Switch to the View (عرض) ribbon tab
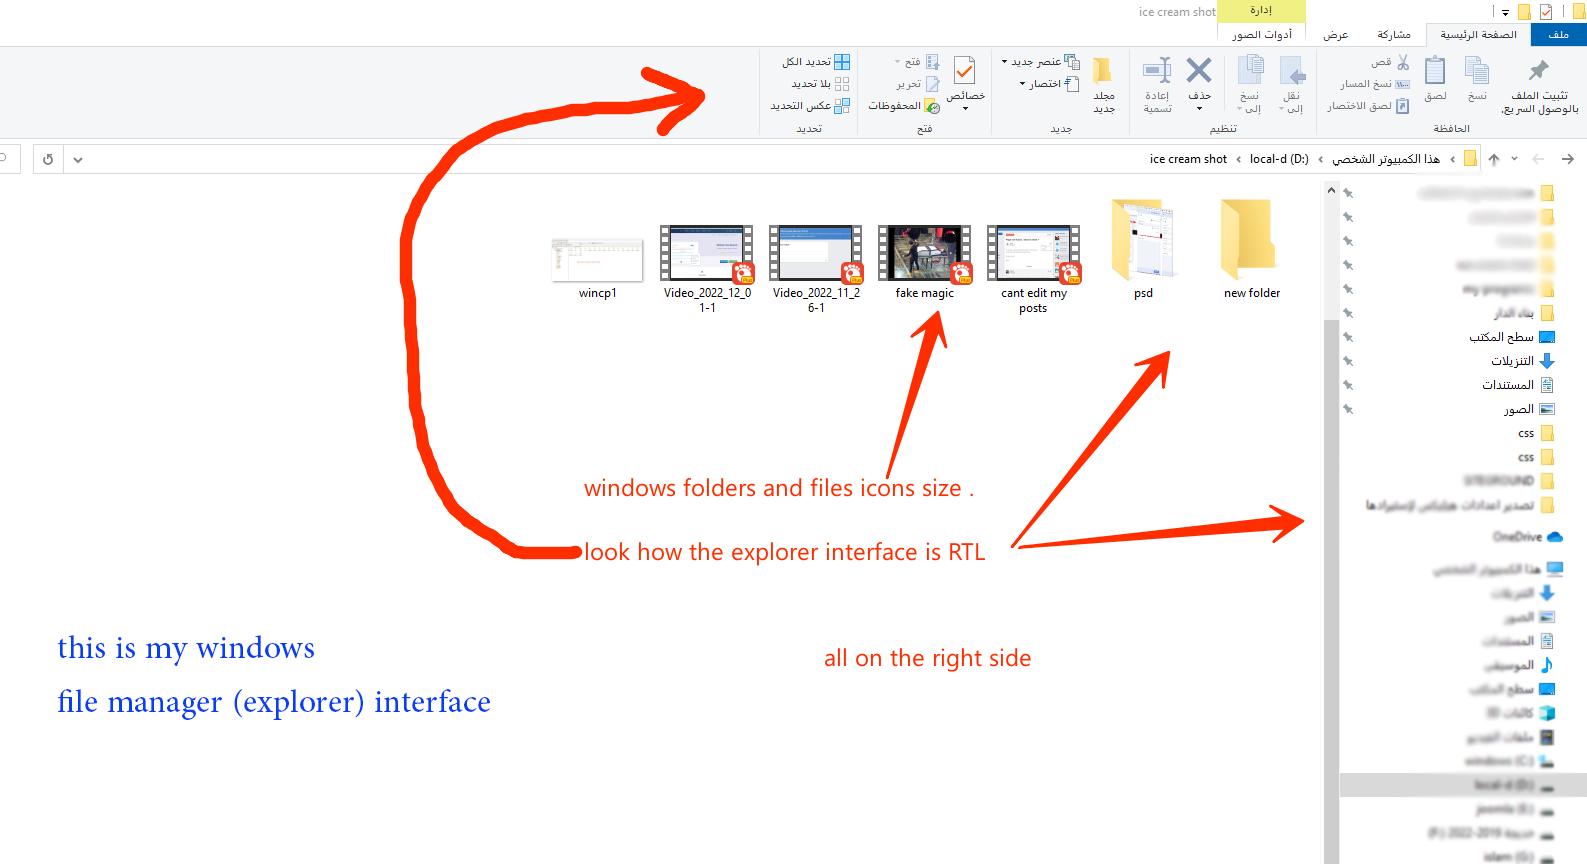Viewport: 1587px width, 864px height. coord(1335,35)
